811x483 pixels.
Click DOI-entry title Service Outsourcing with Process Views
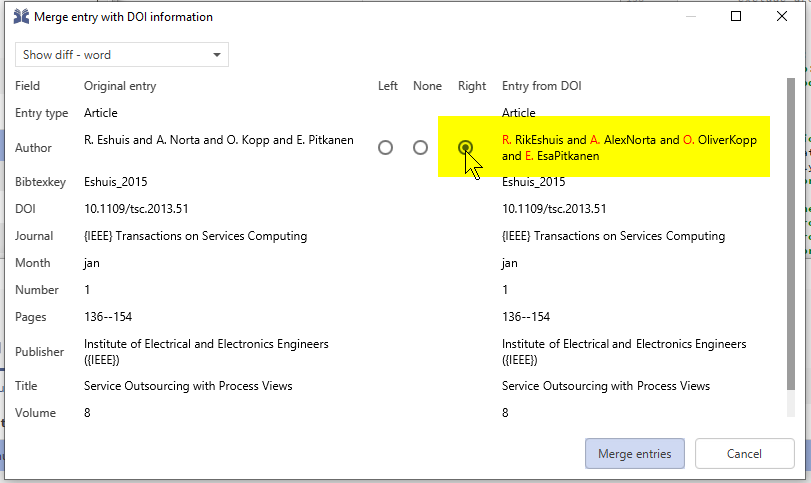pos(606,386)
